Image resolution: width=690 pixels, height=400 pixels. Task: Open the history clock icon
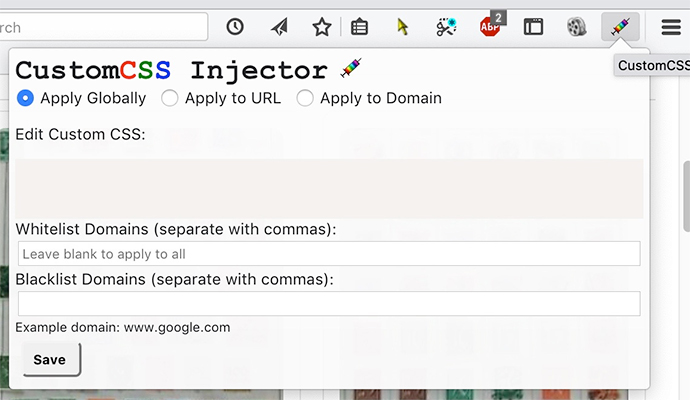(235, 27)
